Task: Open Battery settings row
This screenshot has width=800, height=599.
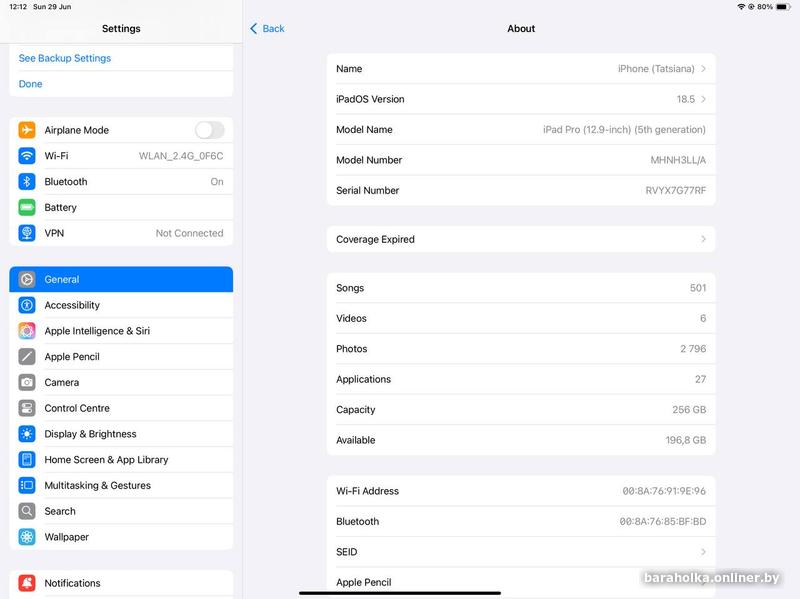Action: tap(121, 207)
